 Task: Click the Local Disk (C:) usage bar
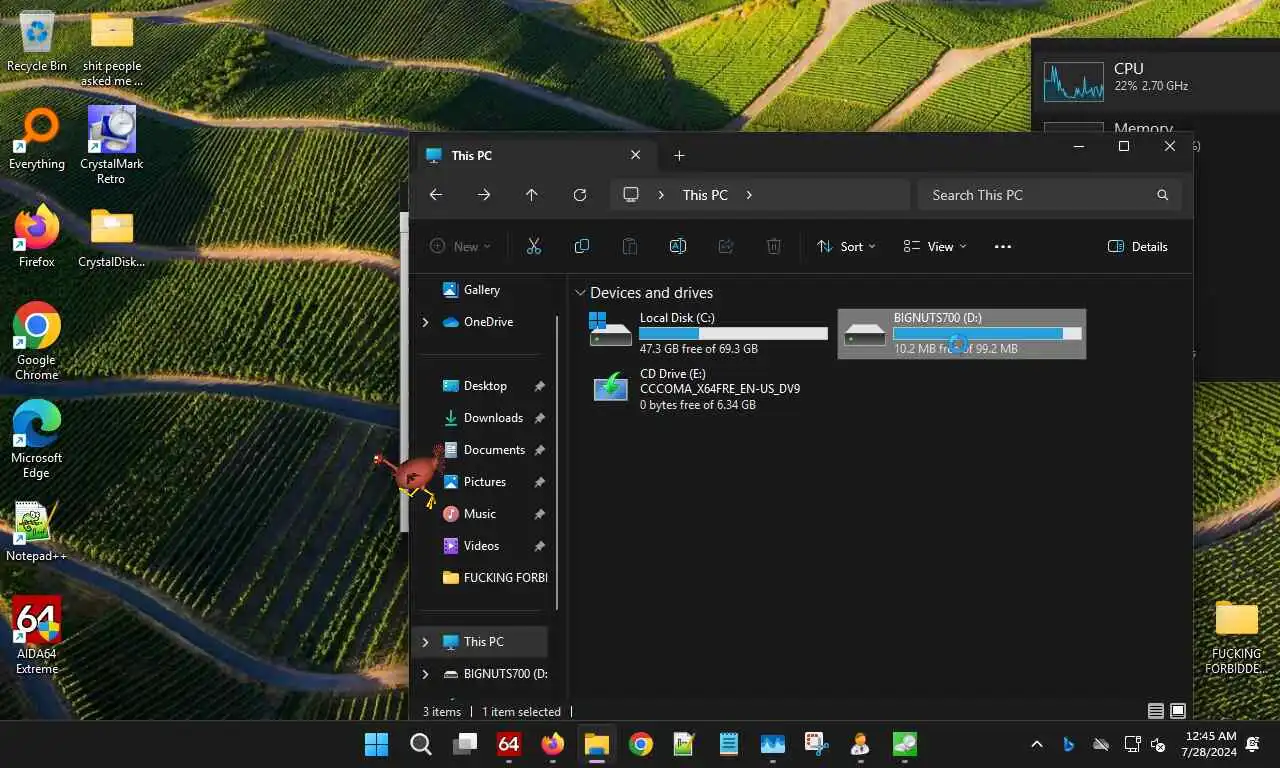(733, 333)
